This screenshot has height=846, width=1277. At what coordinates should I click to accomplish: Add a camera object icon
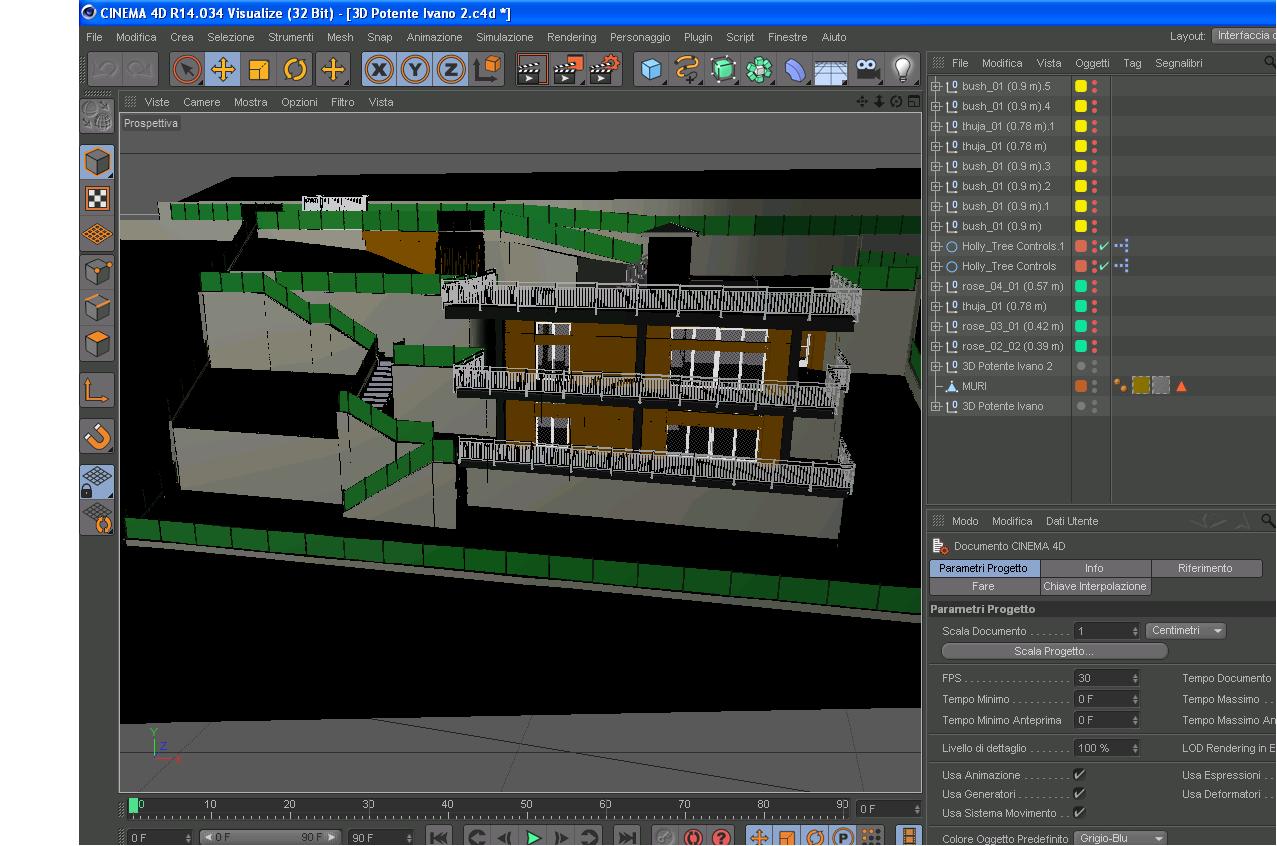pos(867,69)
